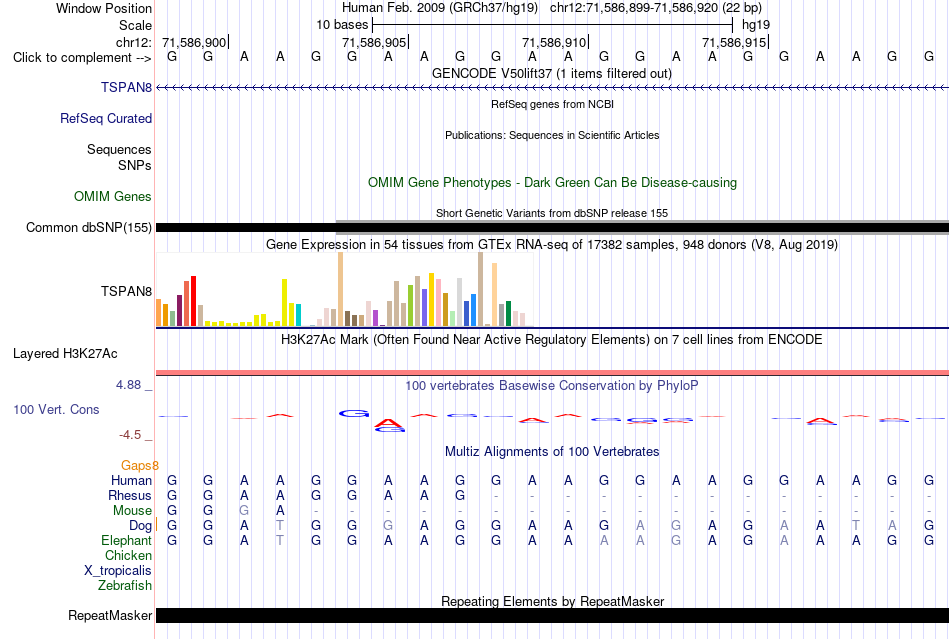
Task: Click the RepeatMasker track label
Action: pos(110,615)
